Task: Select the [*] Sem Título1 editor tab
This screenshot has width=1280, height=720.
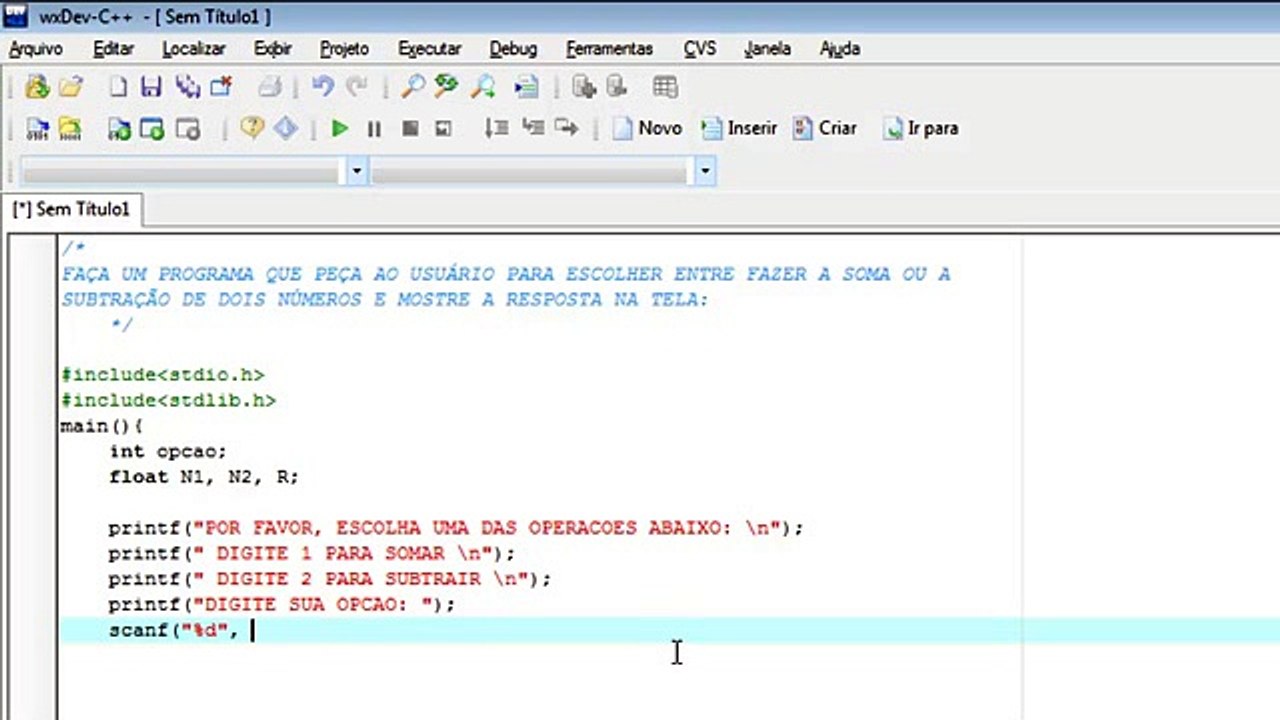Action: pos(71,209)
